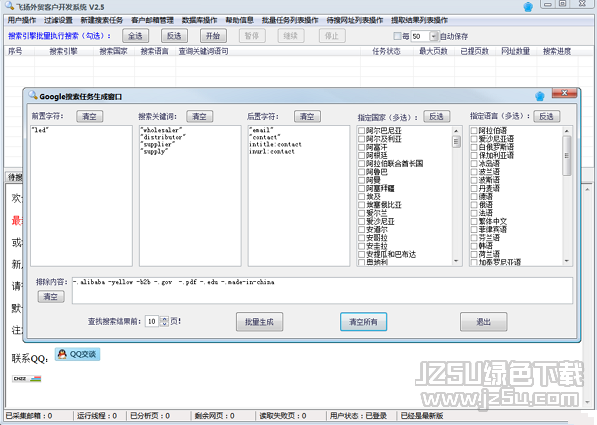This screenshot has width=597, height=425.
Task: Enable the 自动保存 checkbox
Action: pyautogui.click(x=397, y=36)
